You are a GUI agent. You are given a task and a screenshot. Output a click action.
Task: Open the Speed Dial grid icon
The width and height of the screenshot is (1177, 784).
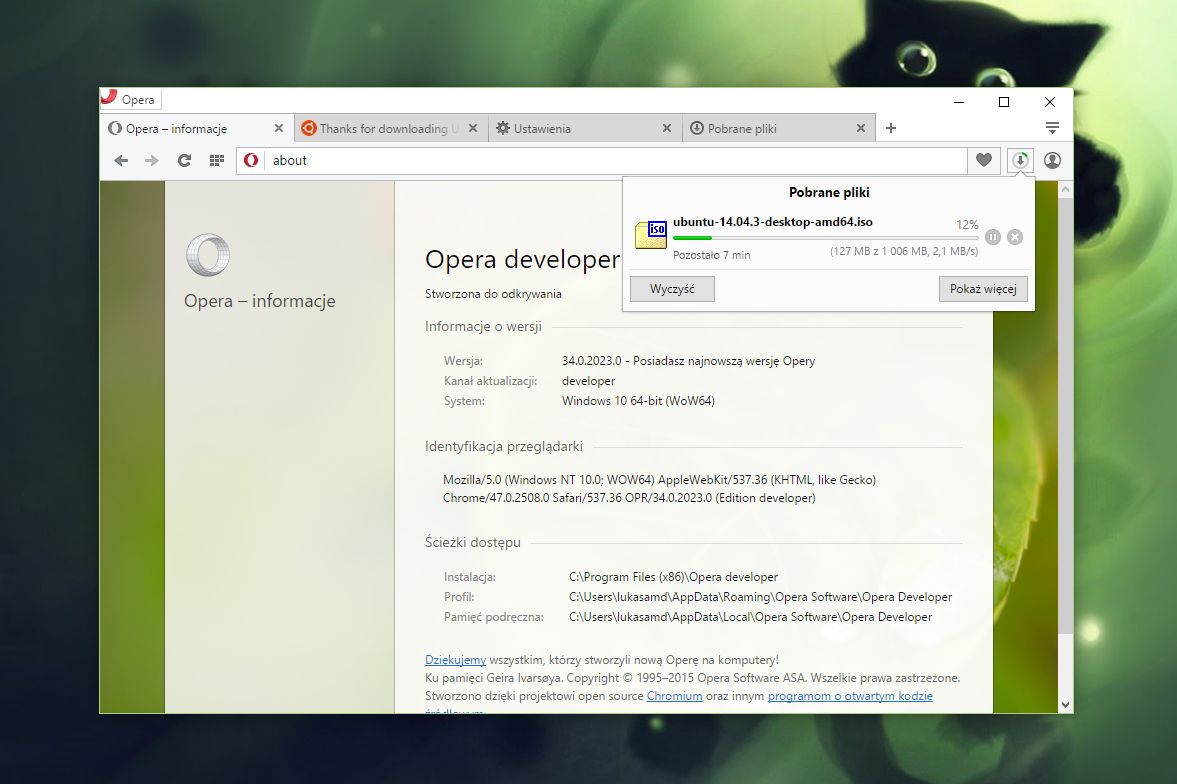216,160
